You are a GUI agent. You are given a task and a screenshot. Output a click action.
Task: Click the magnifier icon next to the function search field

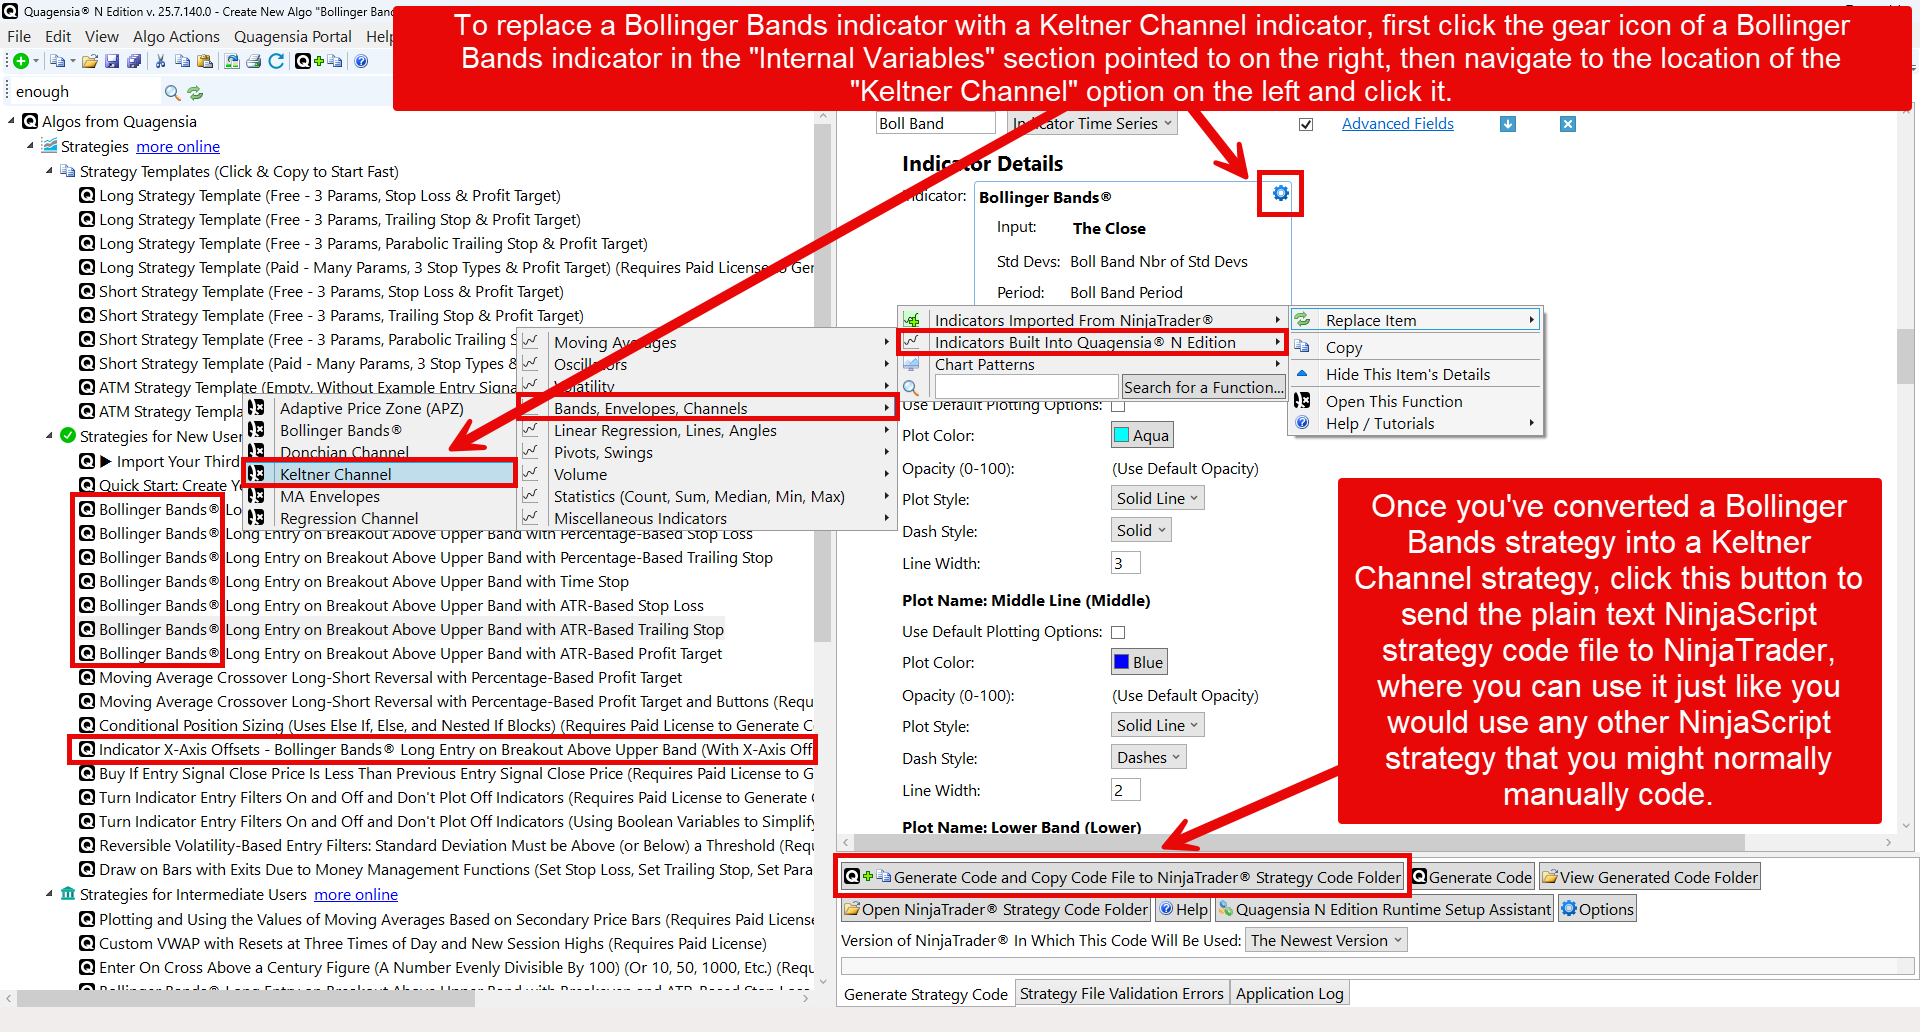911,387
